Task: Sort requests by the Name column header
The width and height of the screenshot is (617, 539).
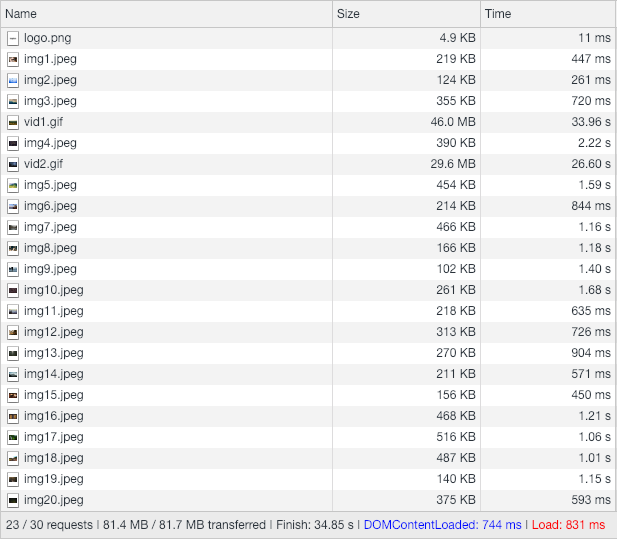Action: click(x=21, y=14)
